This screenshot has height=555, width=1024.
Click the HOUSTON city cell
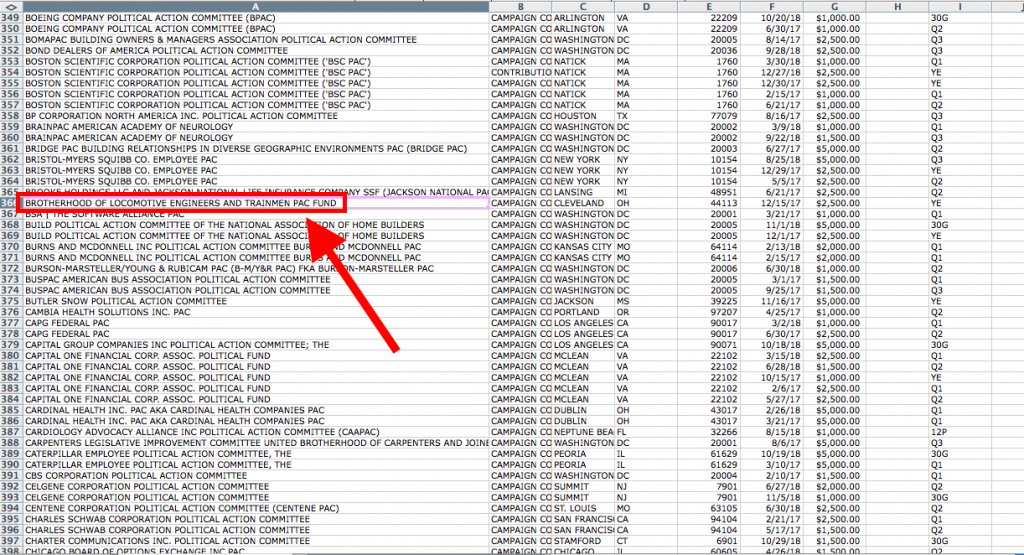[583, 116]
